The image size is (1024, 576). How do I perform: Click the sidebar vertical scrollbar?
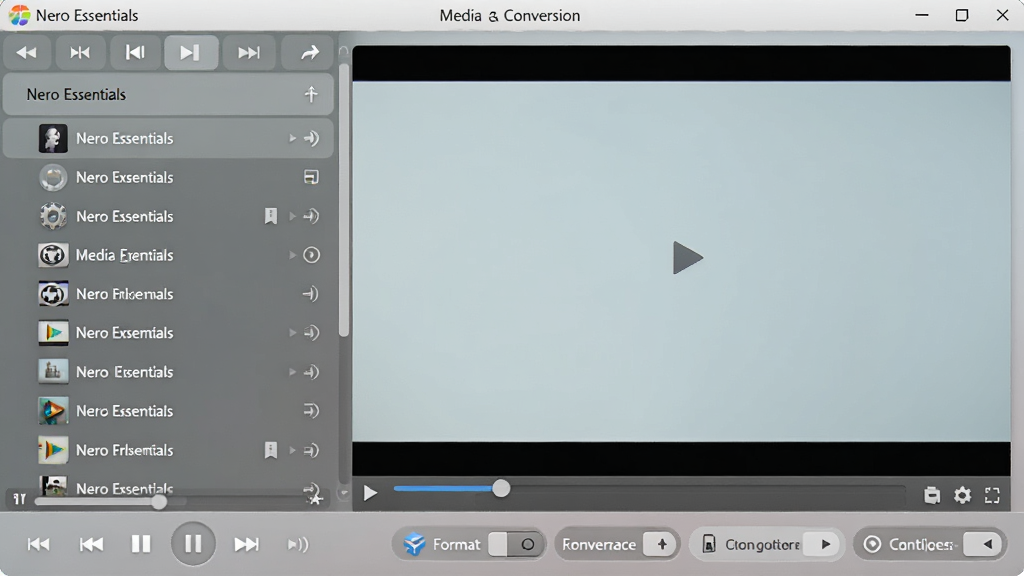point(344,199)
